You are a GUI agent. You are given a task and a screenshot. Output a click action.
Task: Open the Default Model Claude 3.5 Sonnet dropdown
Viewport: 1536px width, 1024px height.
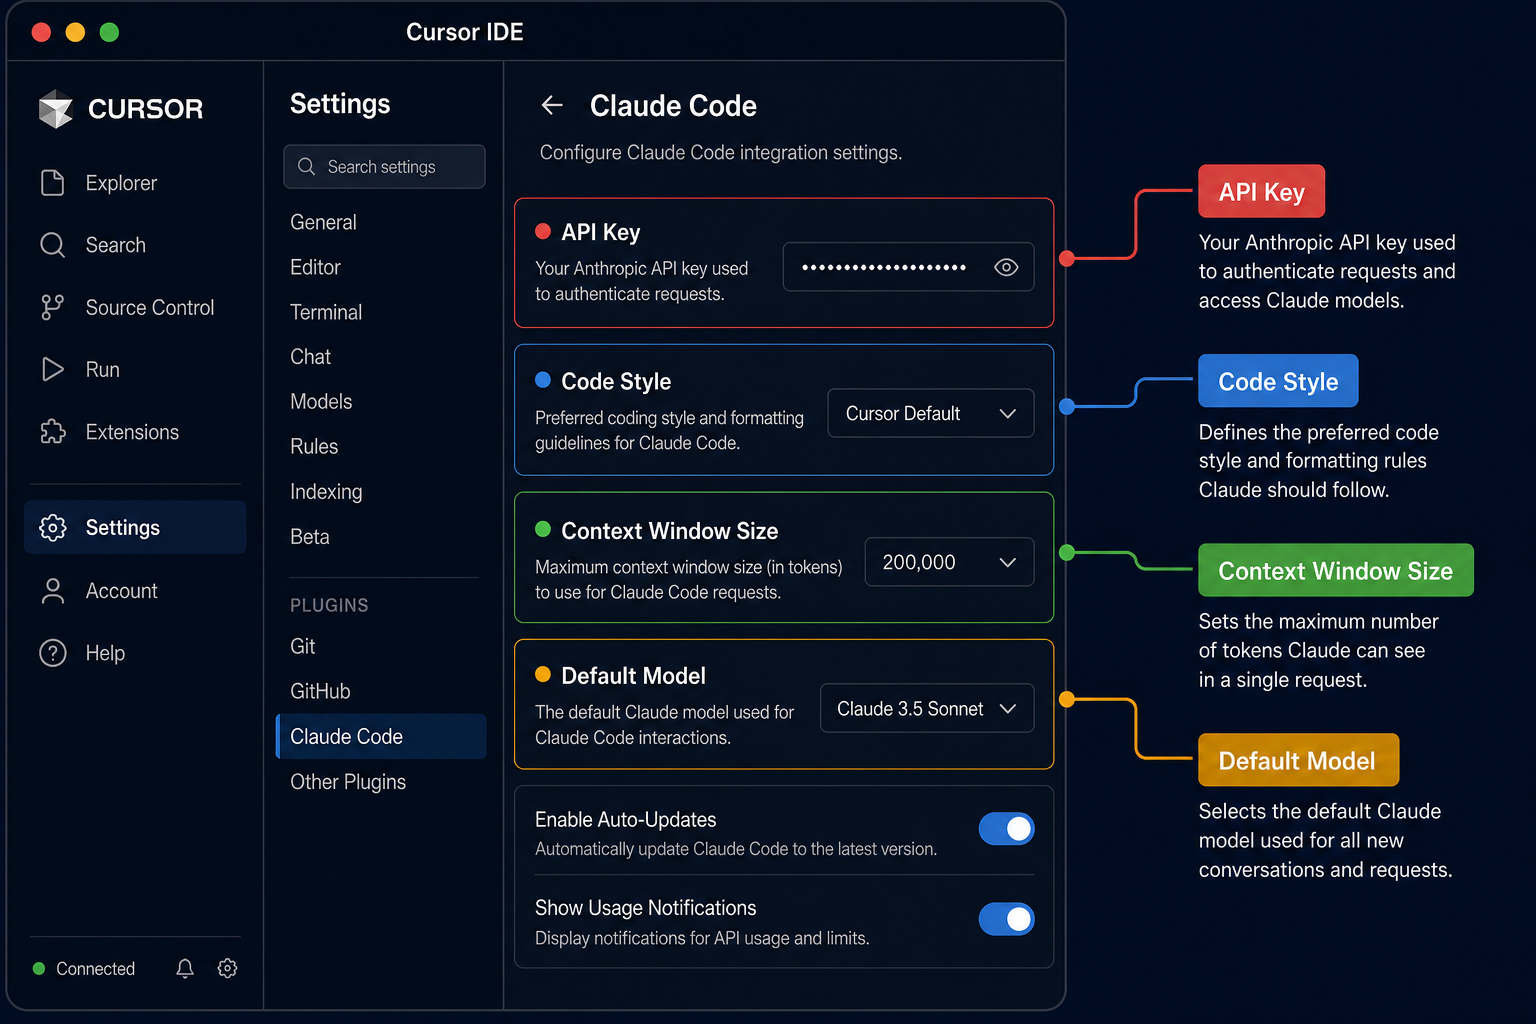[x=927, y=708]
